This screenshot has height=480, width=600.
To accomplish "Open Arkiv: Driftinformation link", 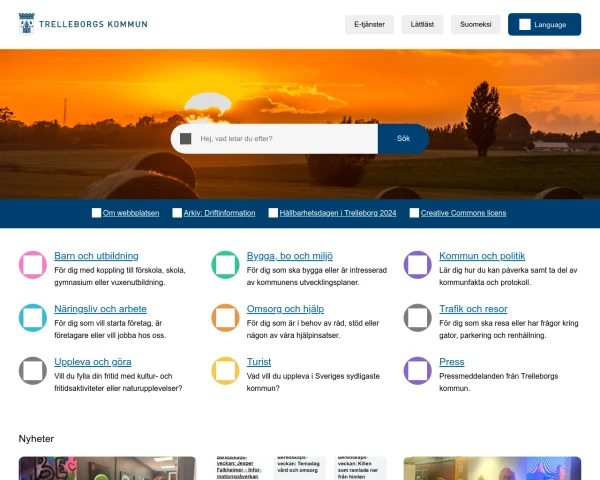I will tap(219, 213).
